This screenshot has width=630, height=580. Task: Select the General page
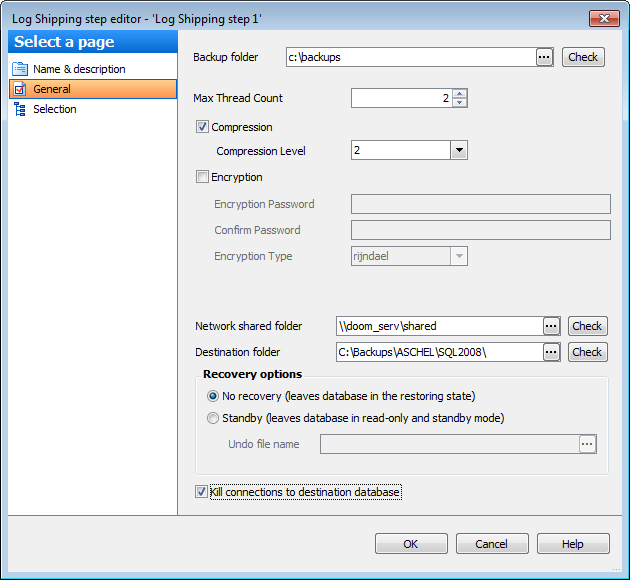point(92,89)
